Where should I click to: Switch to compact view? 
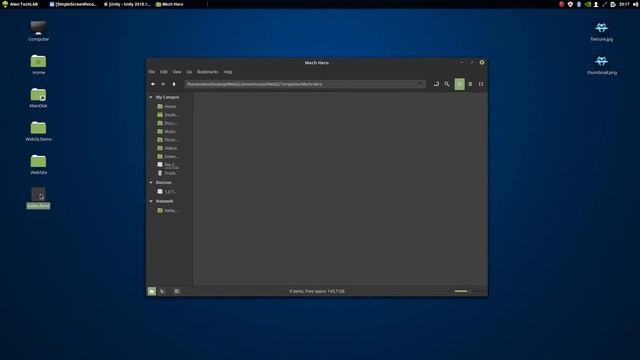click(x=481, y=84)
